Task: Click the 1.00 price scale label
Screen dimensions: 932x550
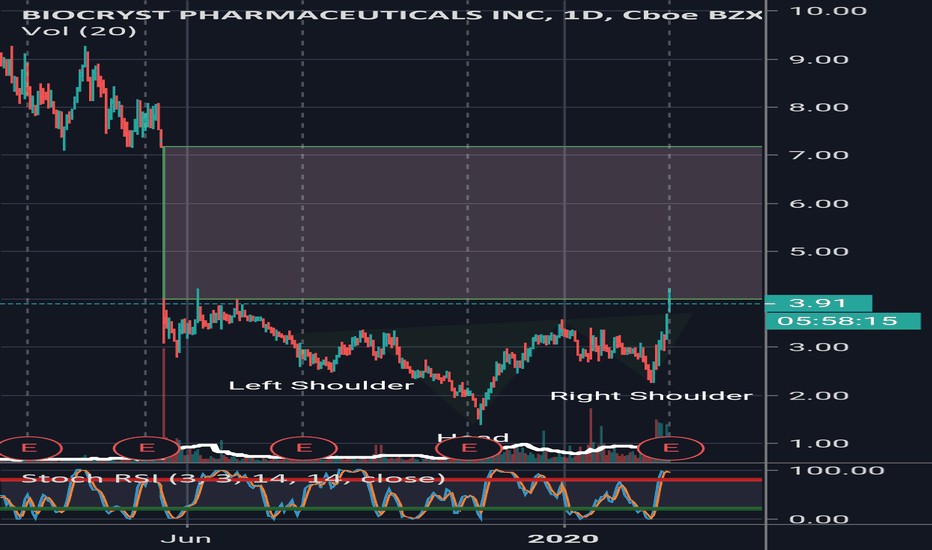Action: 818,444
